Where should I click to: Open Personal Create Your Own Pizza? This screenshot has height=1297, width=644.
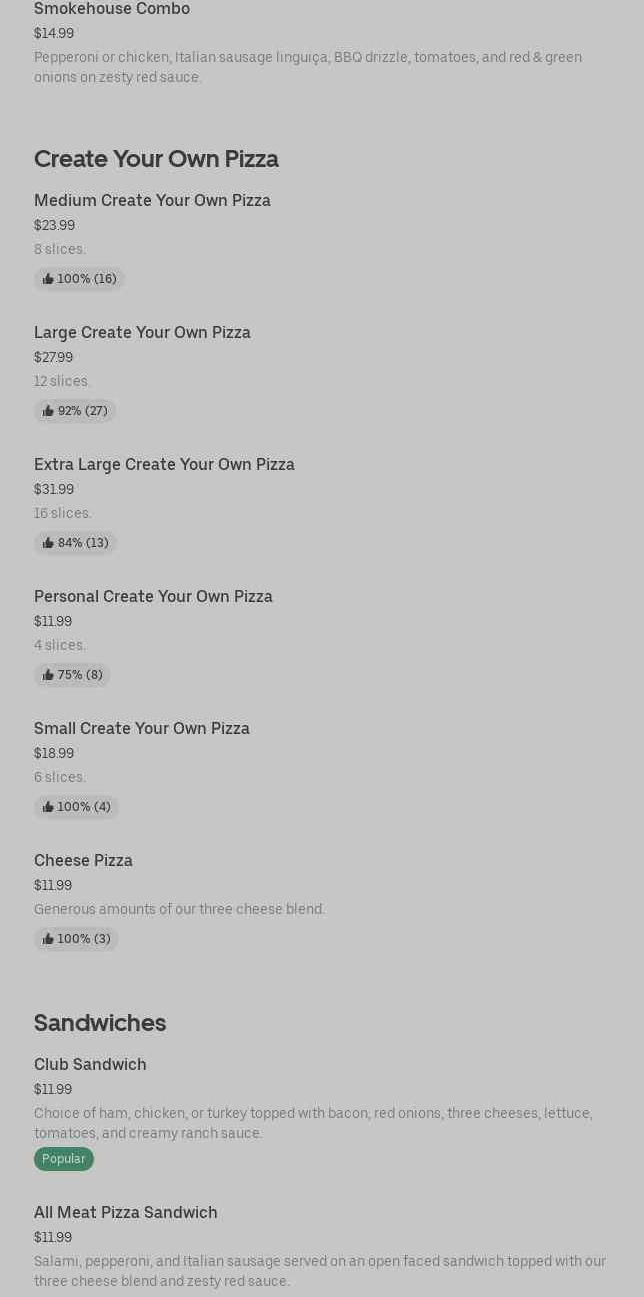click(x=153, y=596)
